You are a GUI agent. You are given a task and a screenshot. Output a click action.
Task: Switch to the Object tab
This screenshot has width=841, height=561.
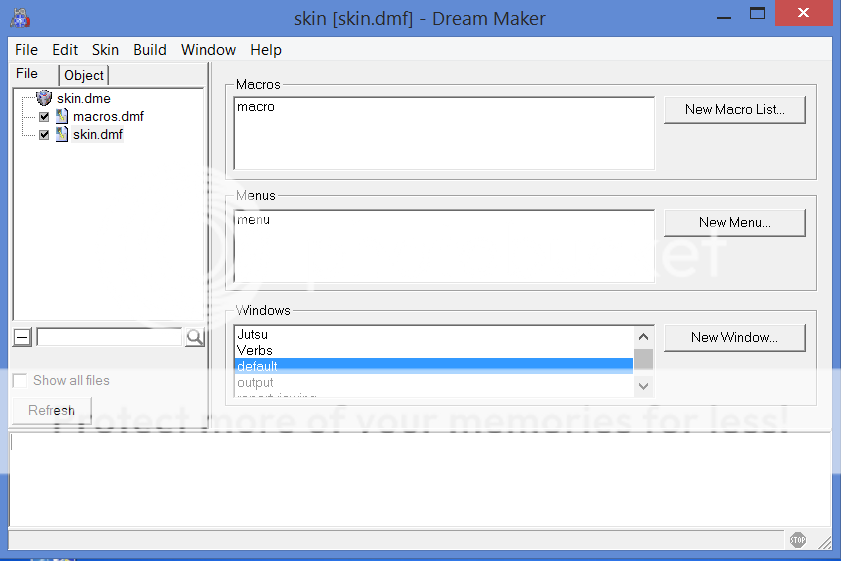coord(84,75)
